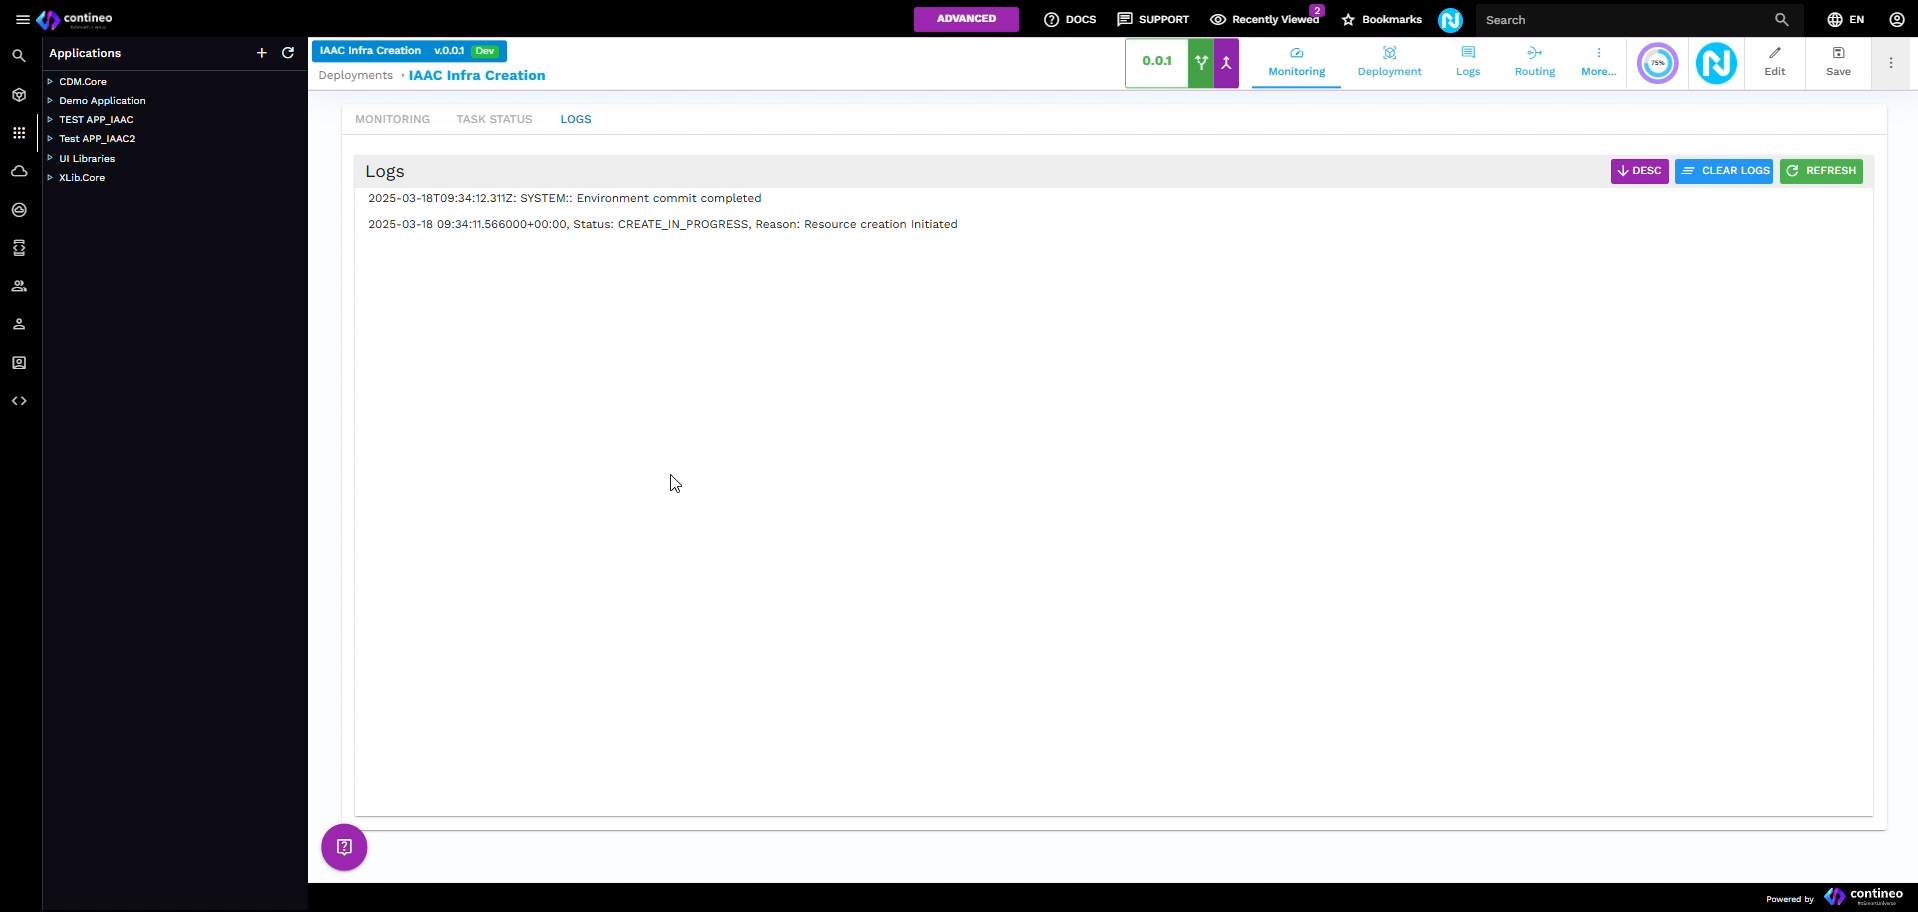Switch to the TASK STATUS tab

point(494,119)
